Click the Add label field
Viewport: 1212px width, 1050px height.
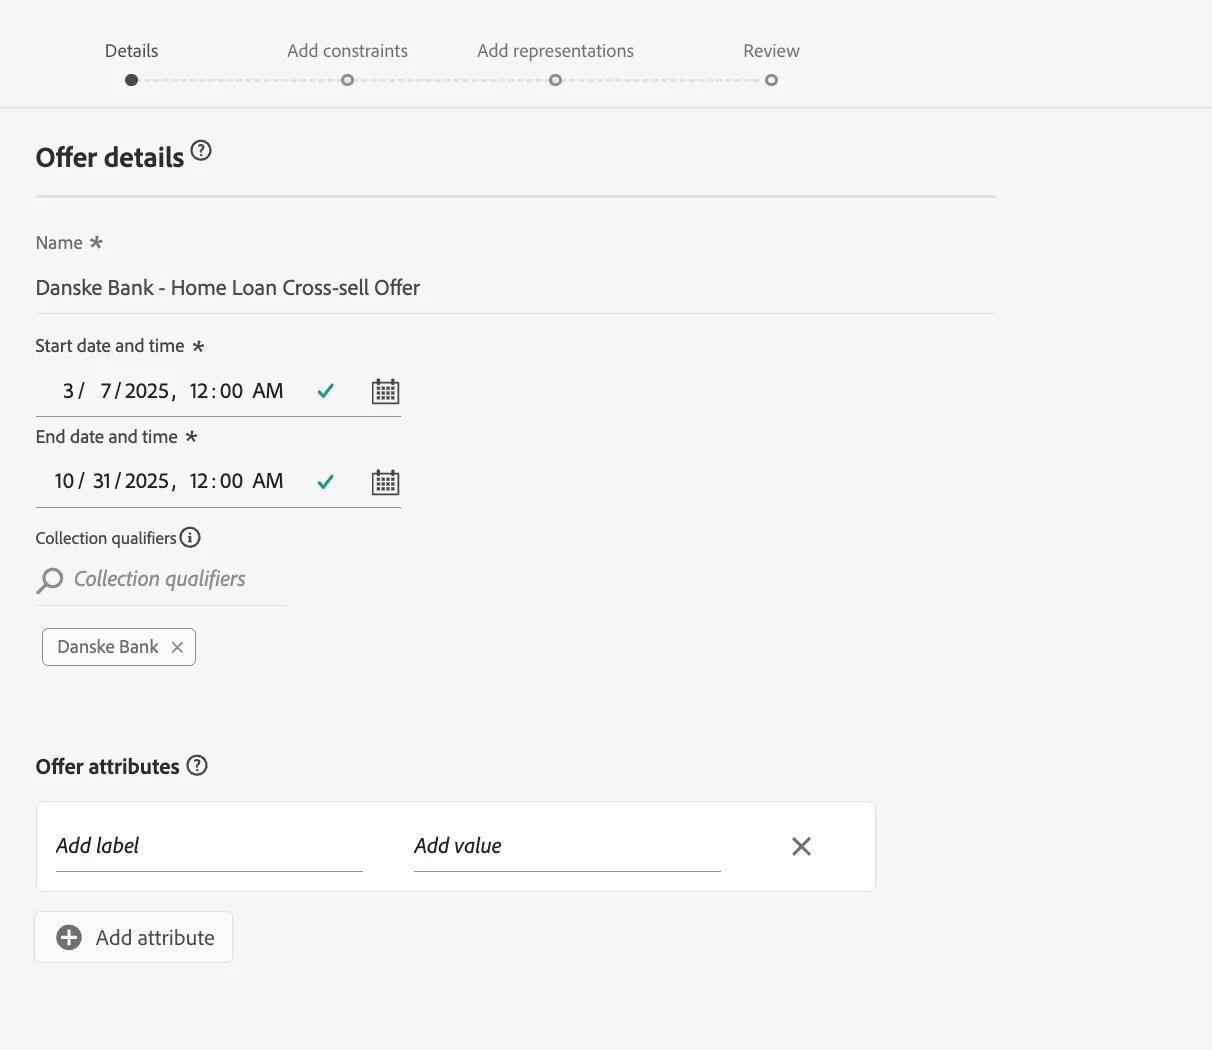209,846
